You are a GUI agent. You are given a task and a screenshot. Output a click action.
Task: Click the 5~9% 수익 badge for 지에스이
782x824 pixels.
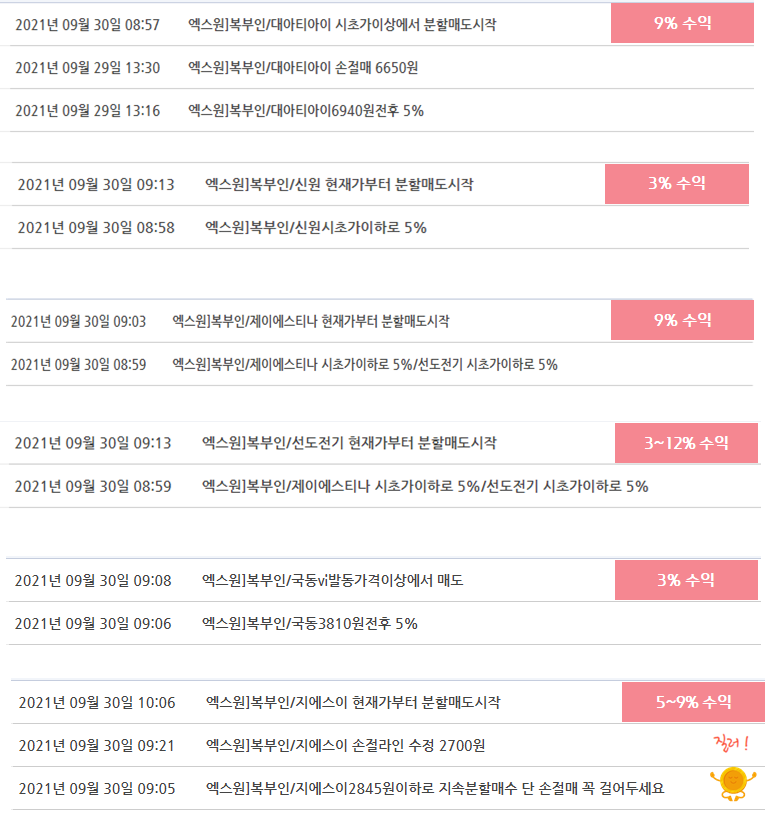(x=693, y=702)
